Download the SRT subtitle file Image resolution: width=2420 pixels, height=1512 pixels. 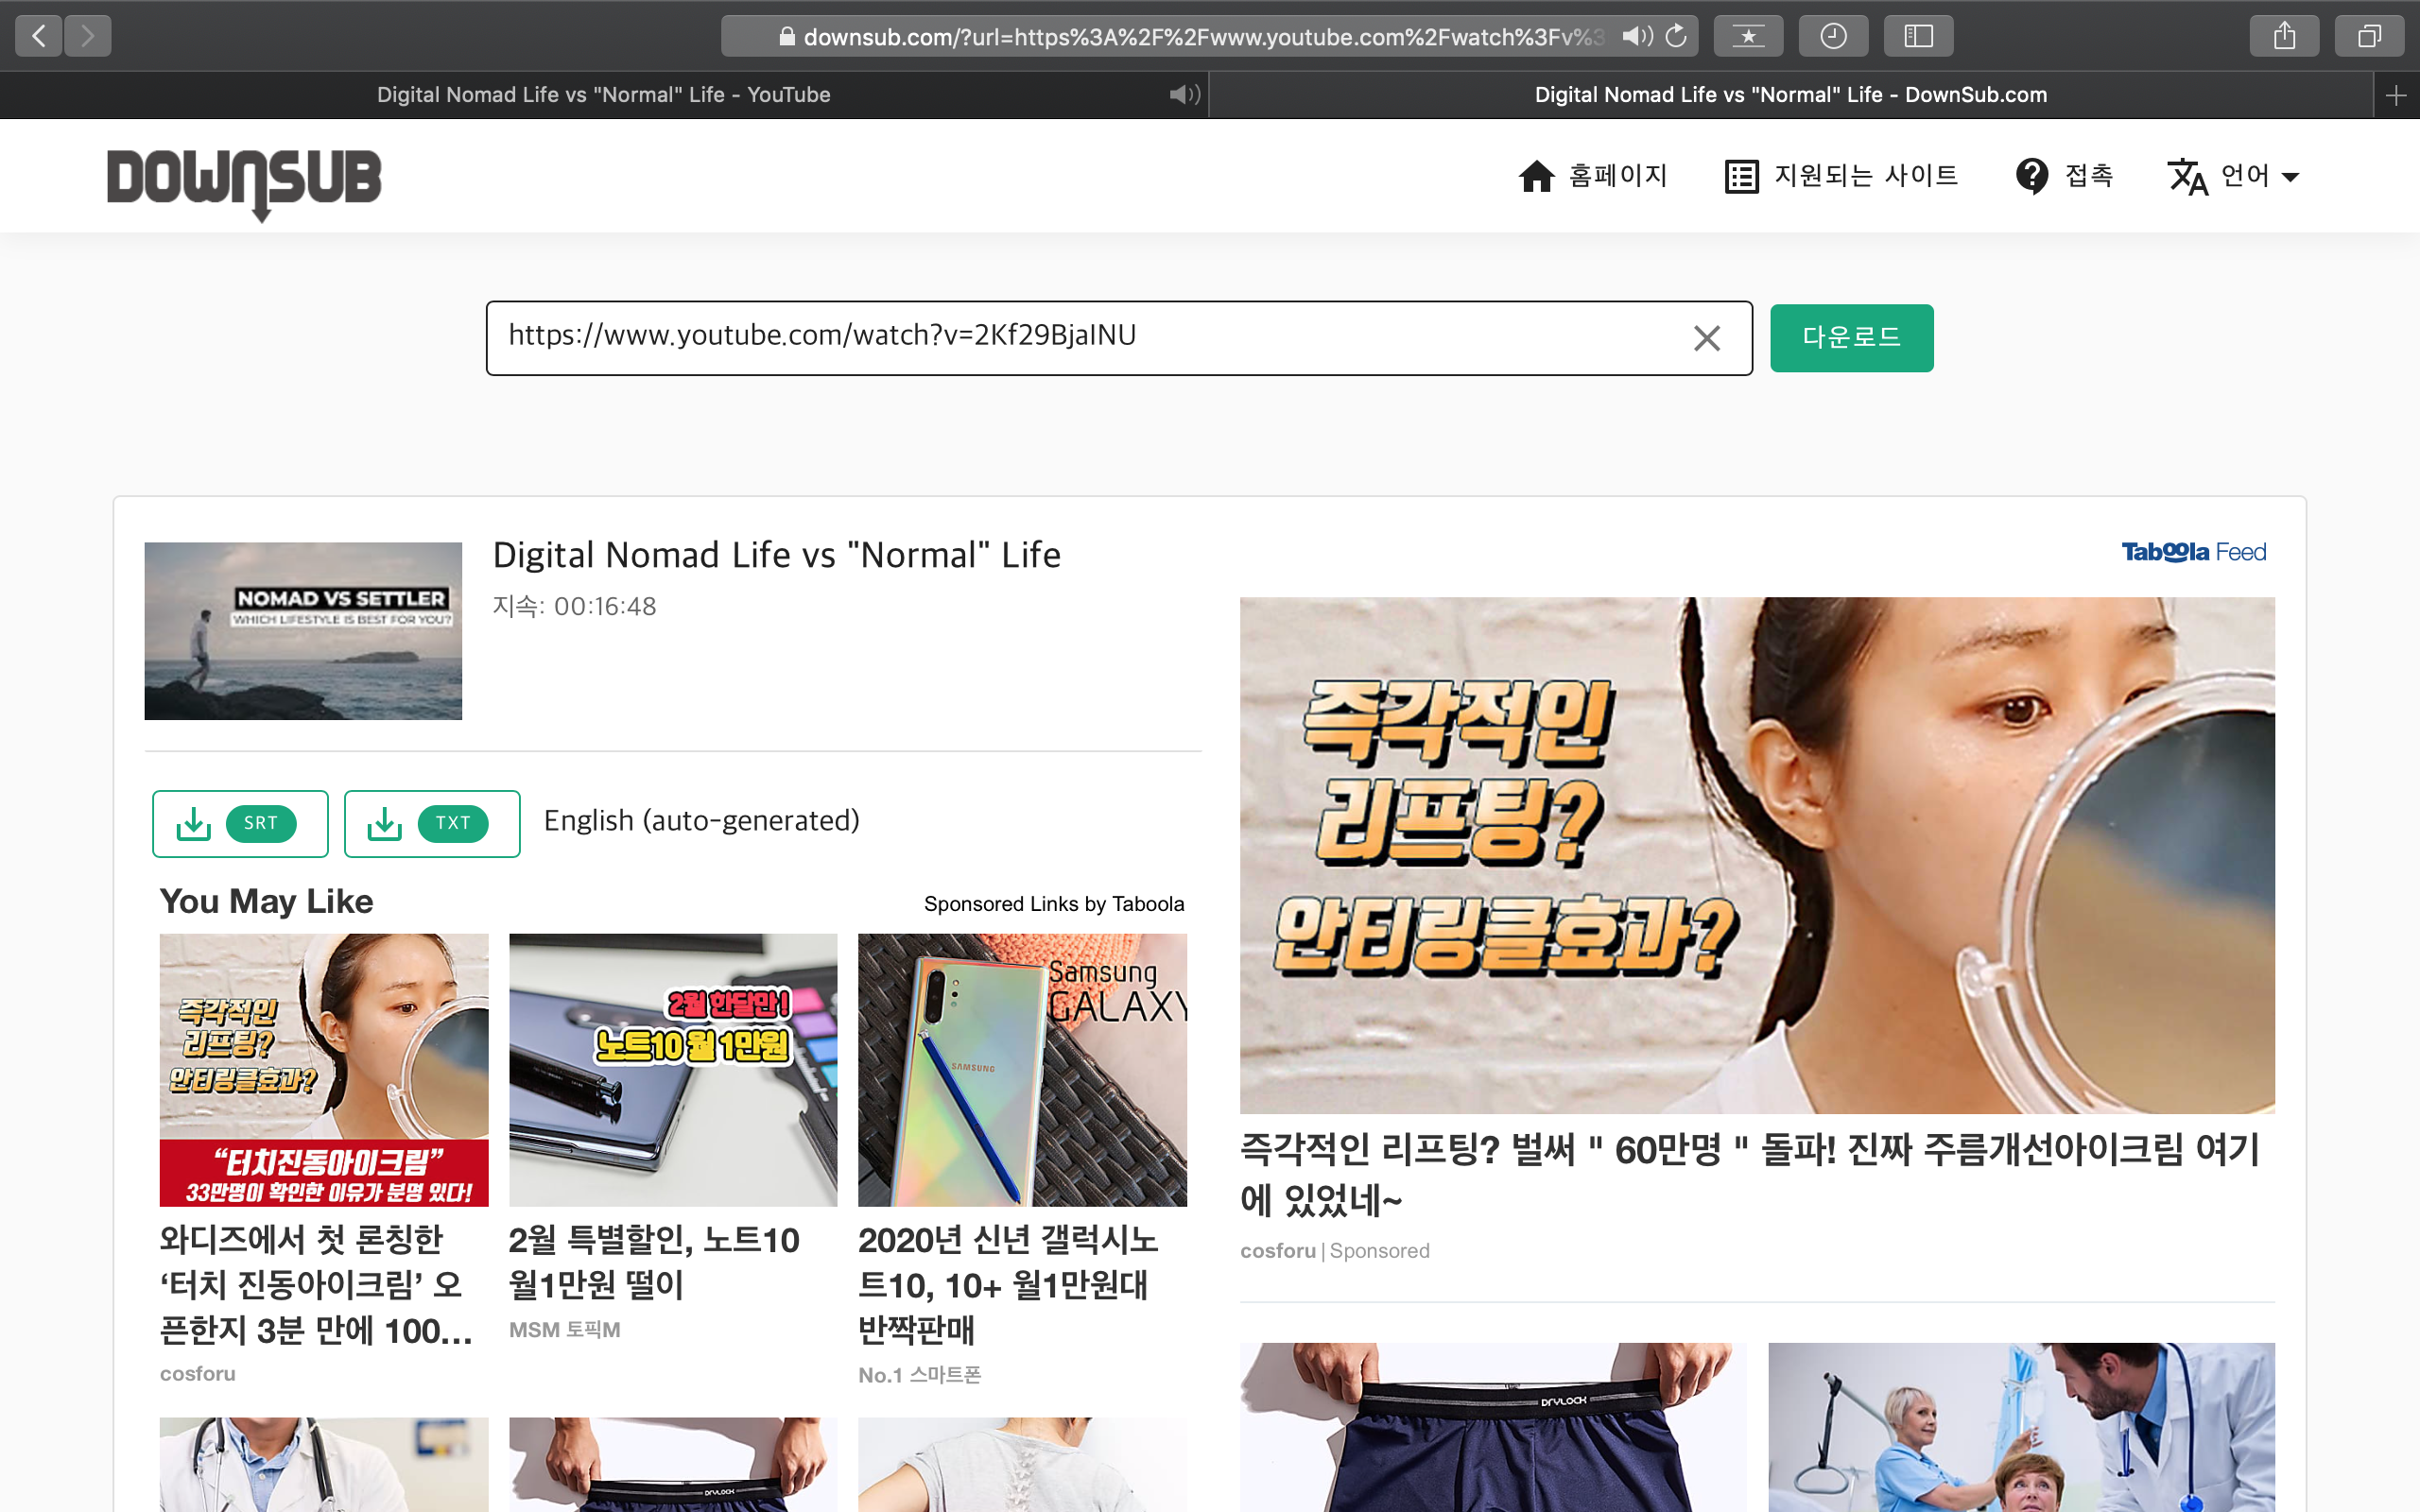coord(240,823)
